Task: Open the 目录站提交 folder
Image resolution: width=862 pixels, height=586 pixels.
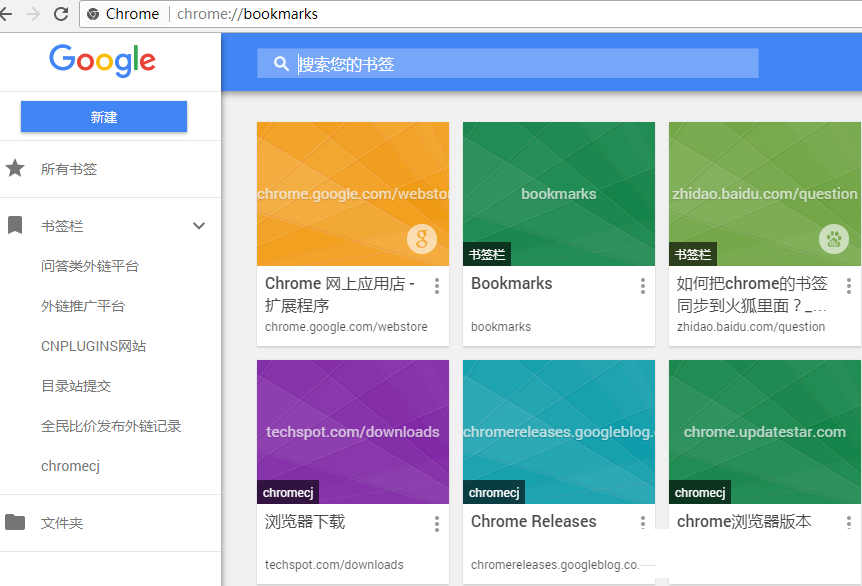Action: coord(76,386)
